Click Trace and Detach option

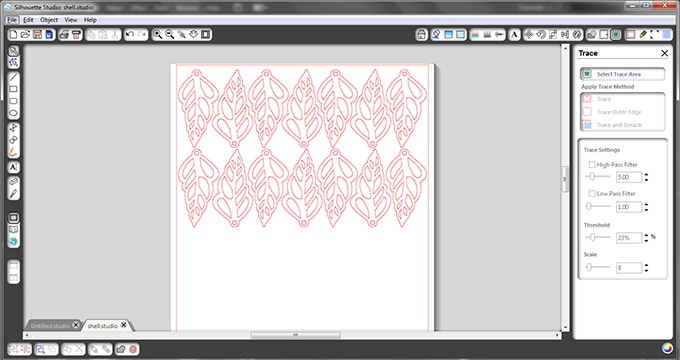612,125
